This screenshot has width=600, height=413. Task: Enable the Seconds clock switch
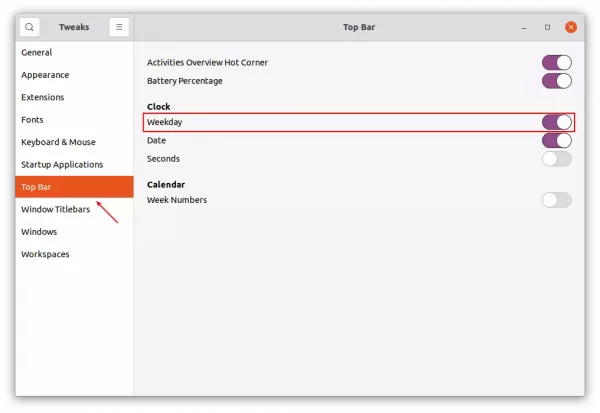[x=557, y=159]
